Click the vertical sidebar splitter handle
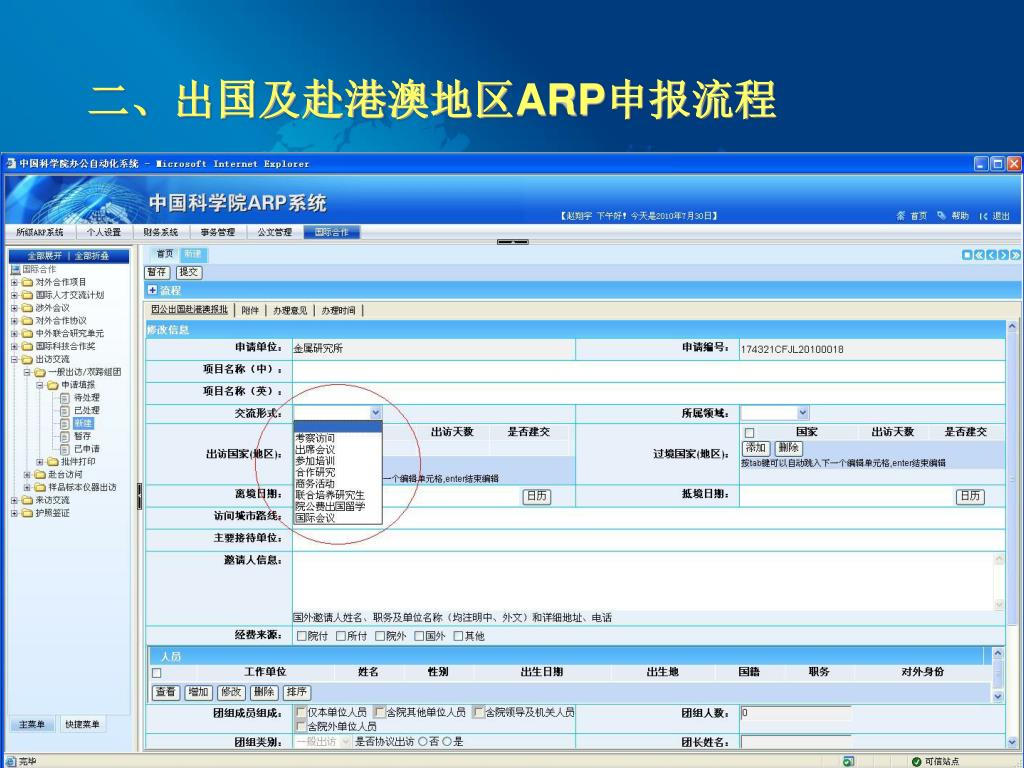1024x768 pixels. (x=139, y=496)
